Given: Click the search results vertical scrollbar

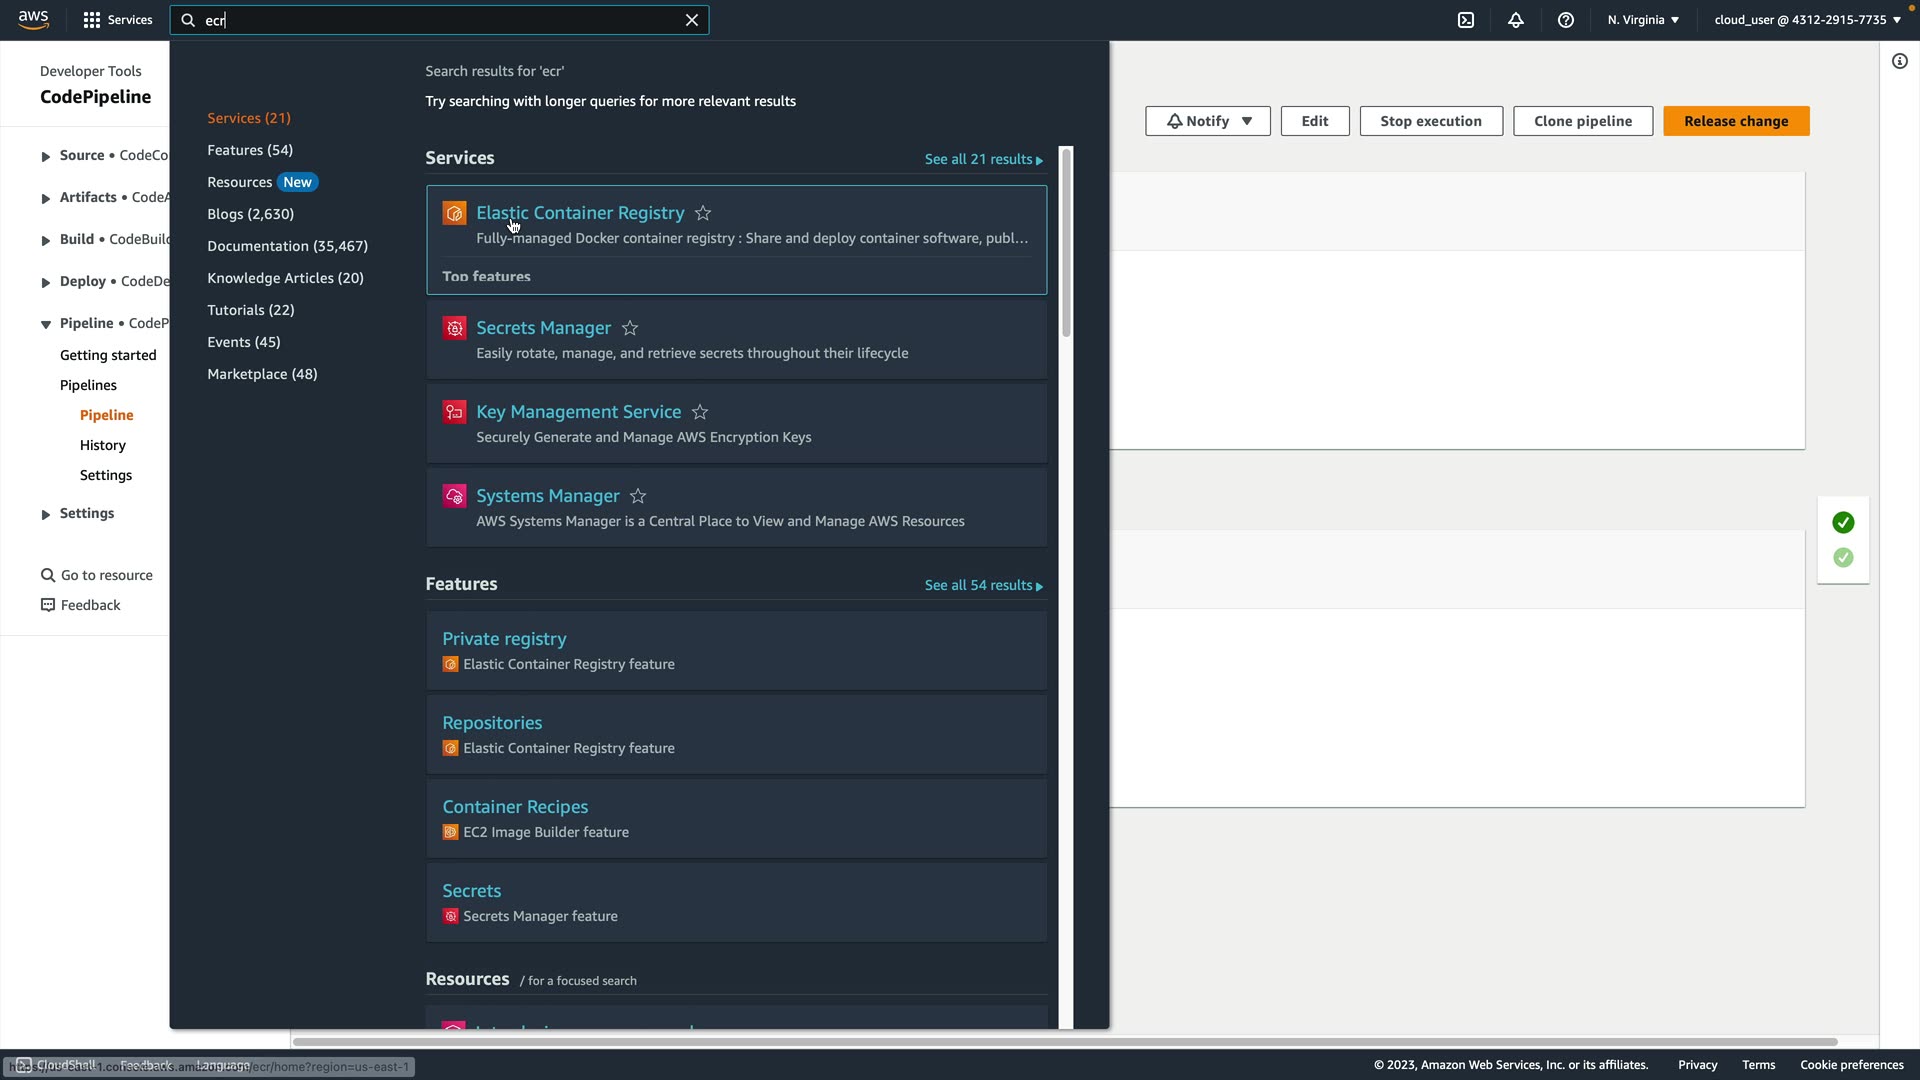Looking at the screenshot, I should [x=1066, y=245].
